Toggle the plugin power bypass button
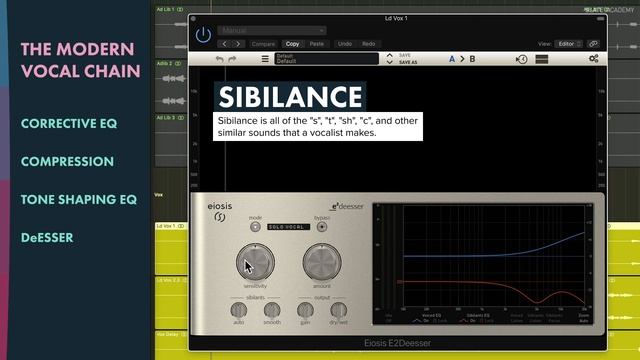The image size is (640, 360). (203, 35)
